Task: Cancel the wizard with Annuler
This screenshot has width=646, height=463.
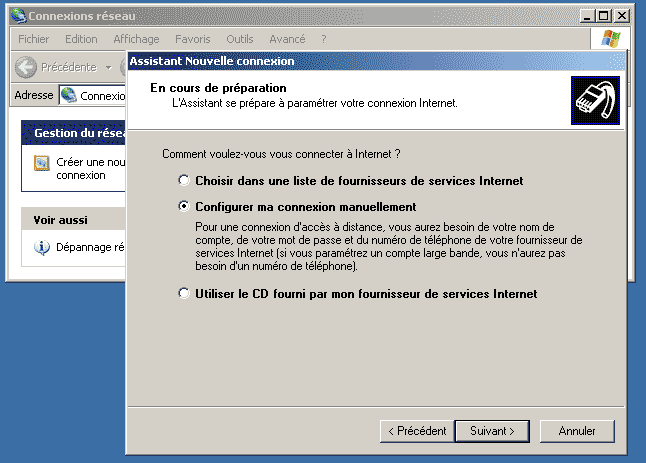Action: 577,431
